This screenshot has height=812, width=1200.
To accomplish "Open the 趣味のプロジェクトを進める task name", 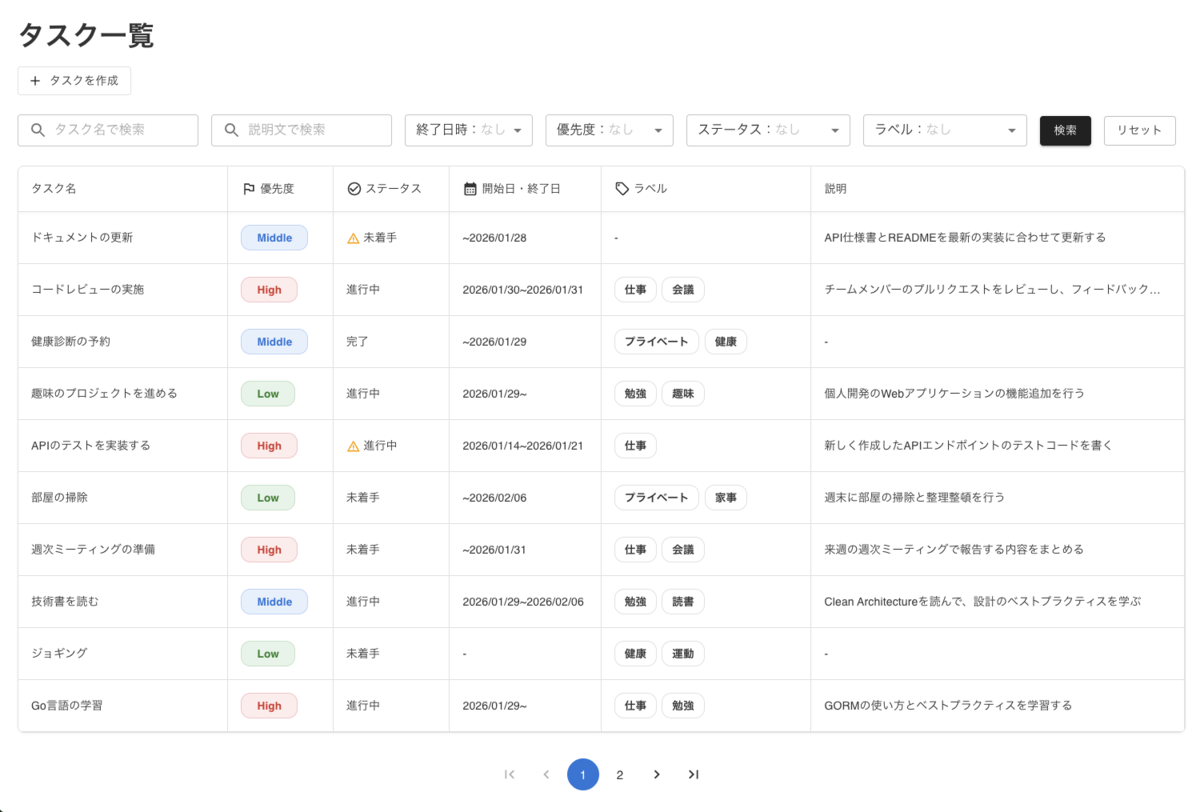I will (104, 394).
